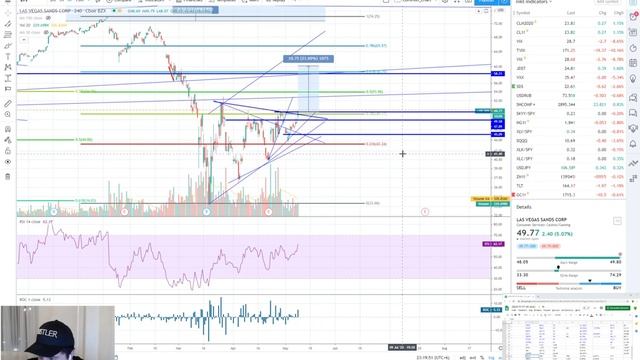Toggle visibility of the first MA indicator
Screen dimensions: 640x360
(x=48, y=18)
